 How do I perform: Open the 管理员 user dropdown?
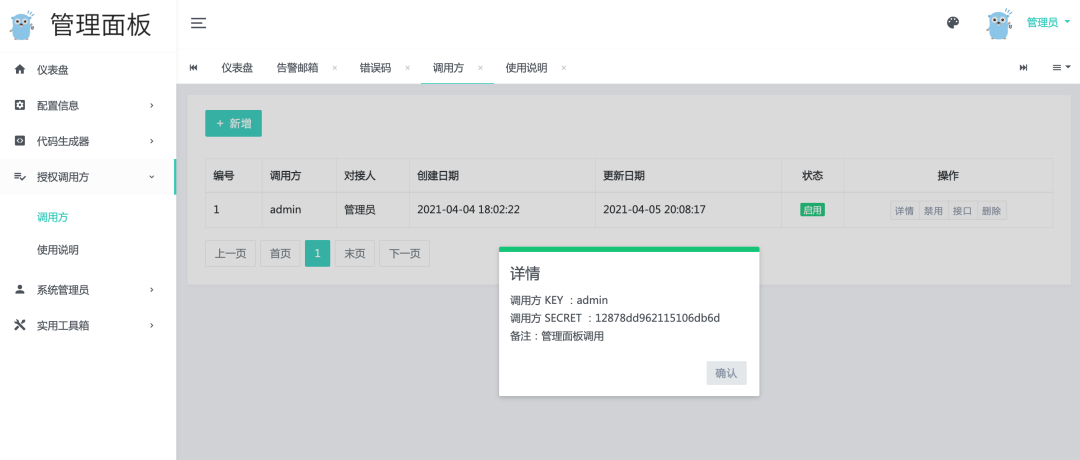1047,23
